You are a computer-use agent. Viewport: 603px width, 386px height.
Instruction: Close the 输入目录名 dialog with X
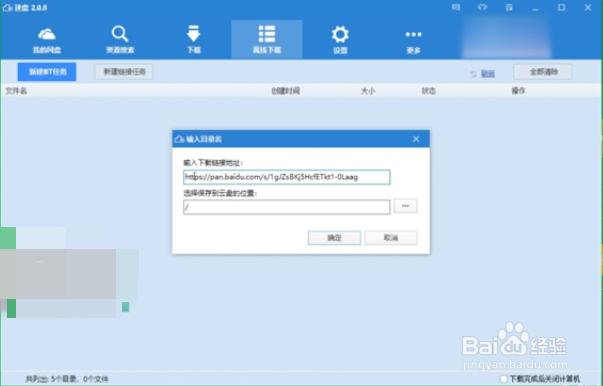[416, 139]
